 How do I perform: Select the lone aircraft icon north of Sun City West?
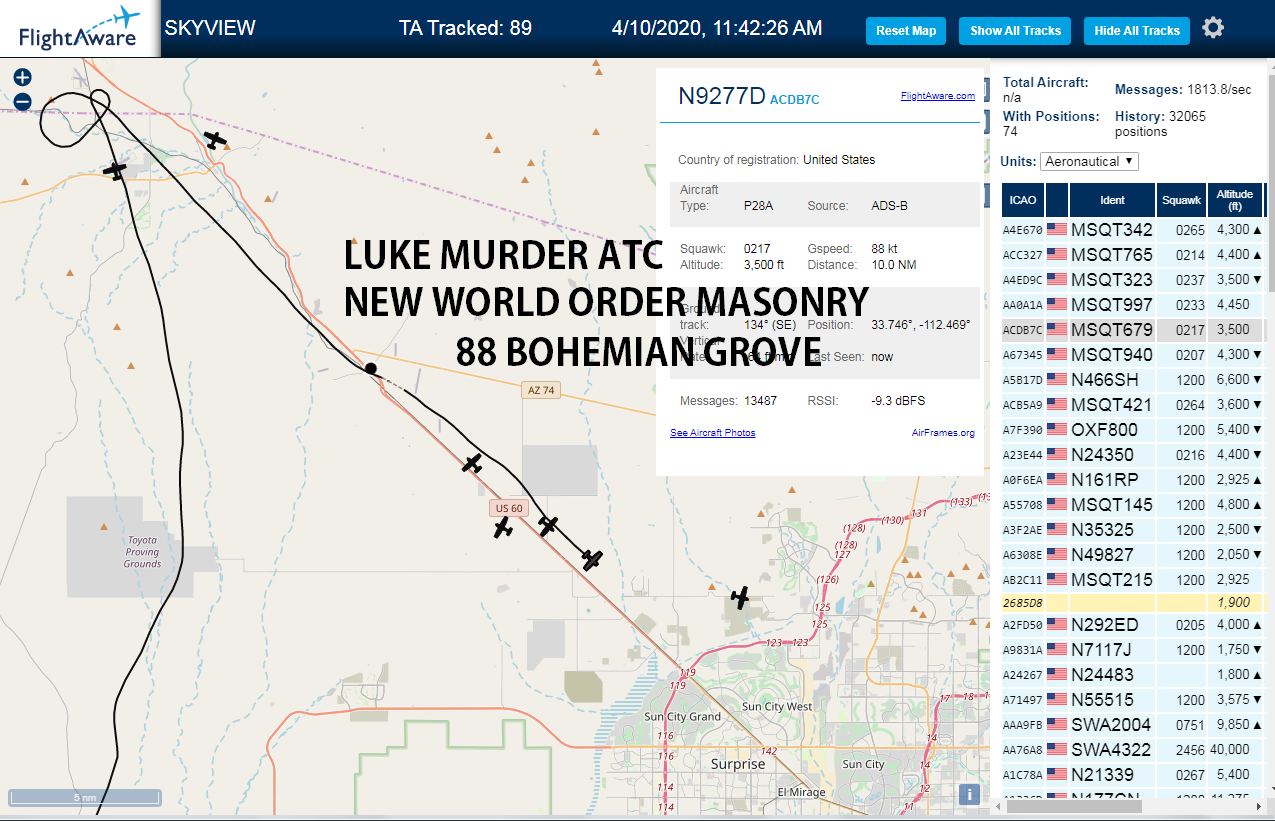click(x=739, y=598)
